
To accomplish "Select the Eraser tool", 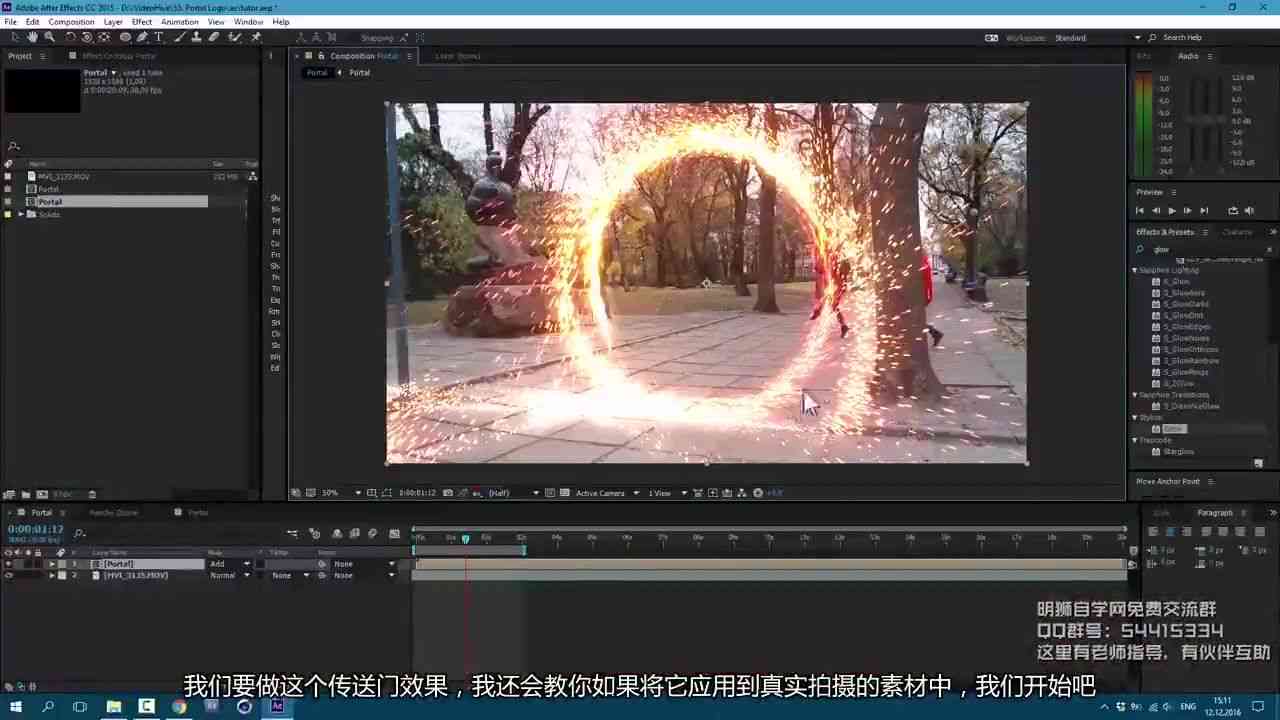I will pyautogui.click(x=213, y=37).
